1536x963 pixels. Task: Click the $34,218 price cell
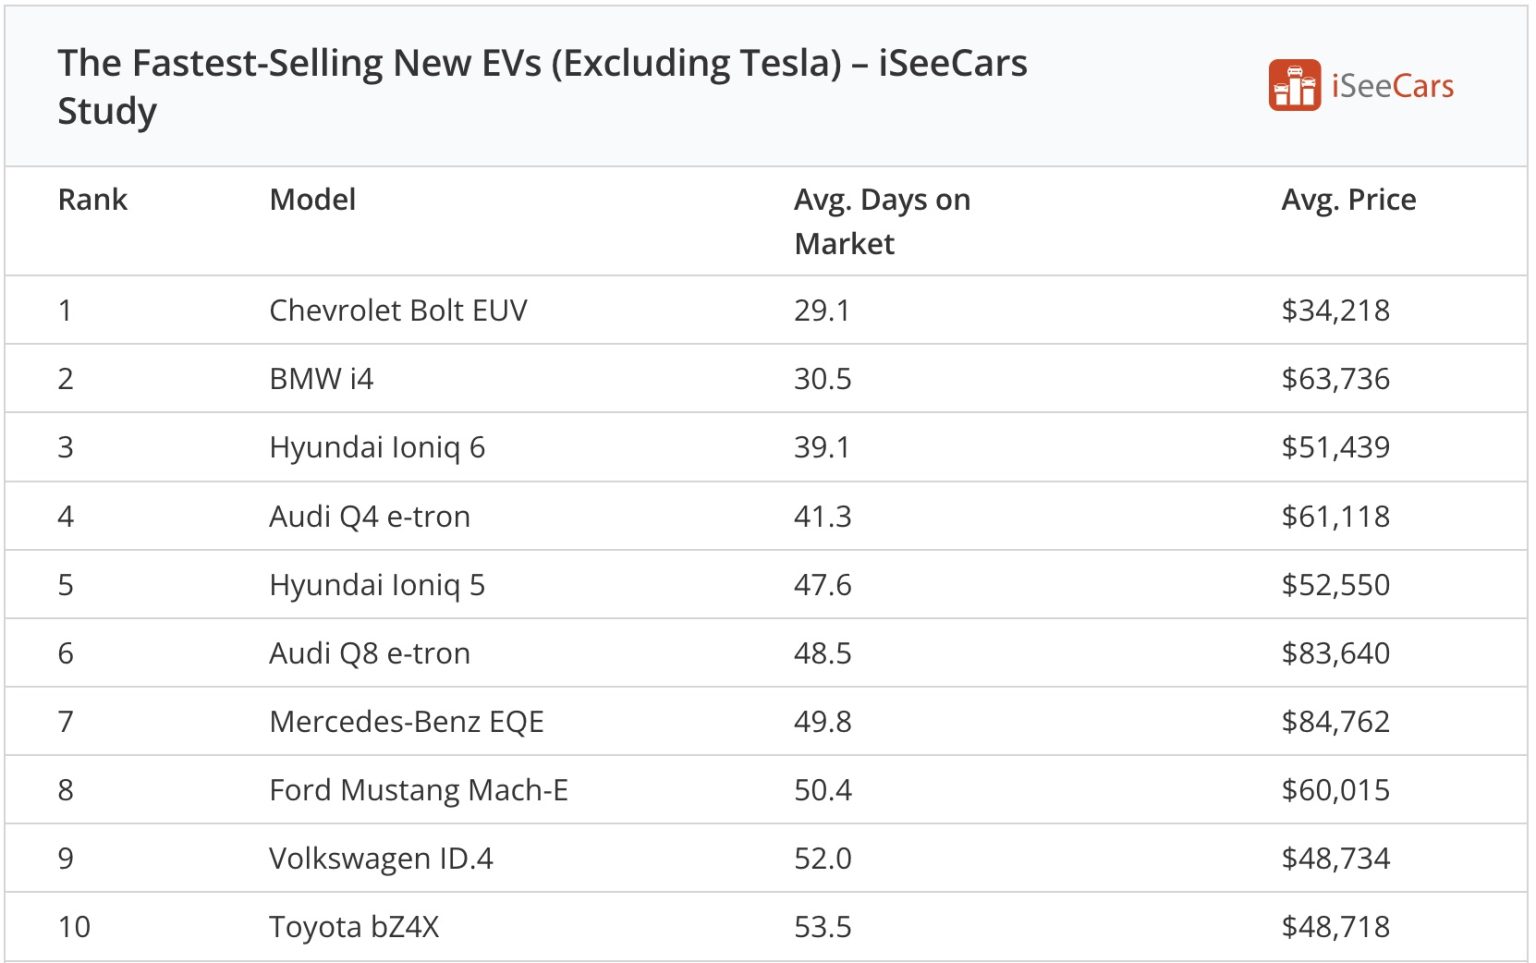click(x=1335, y=310)
